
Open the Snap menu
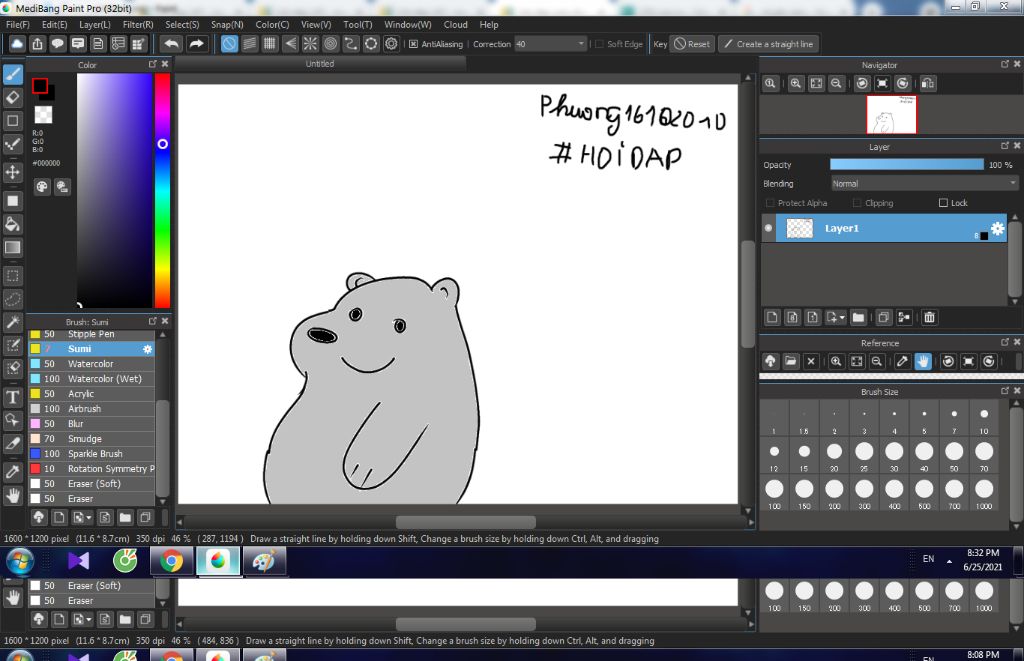[x=227, y=25]
